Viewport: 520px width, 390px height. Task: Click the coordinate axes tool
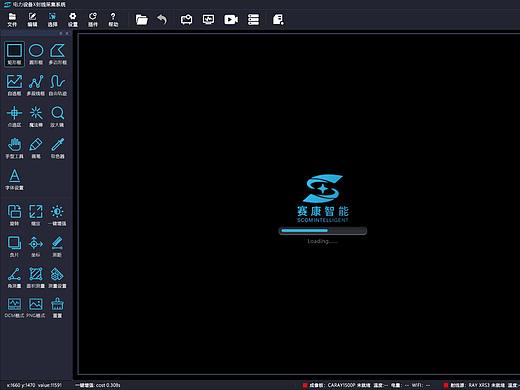pos(36,246)
